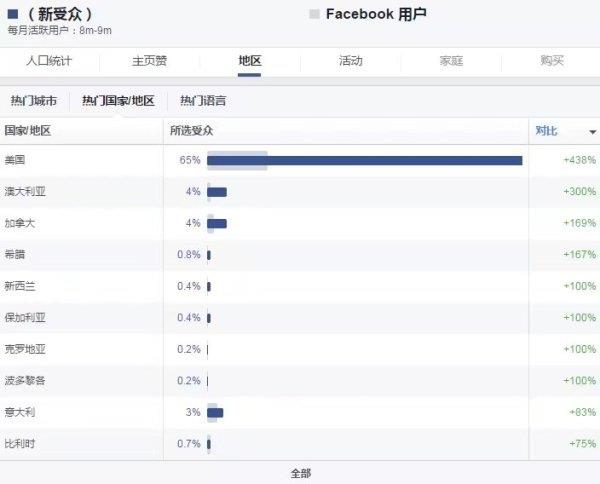Select the 热门城市 sub-tab
The image size is (600, 484).
pyautogui.click(x=34, y=101)
